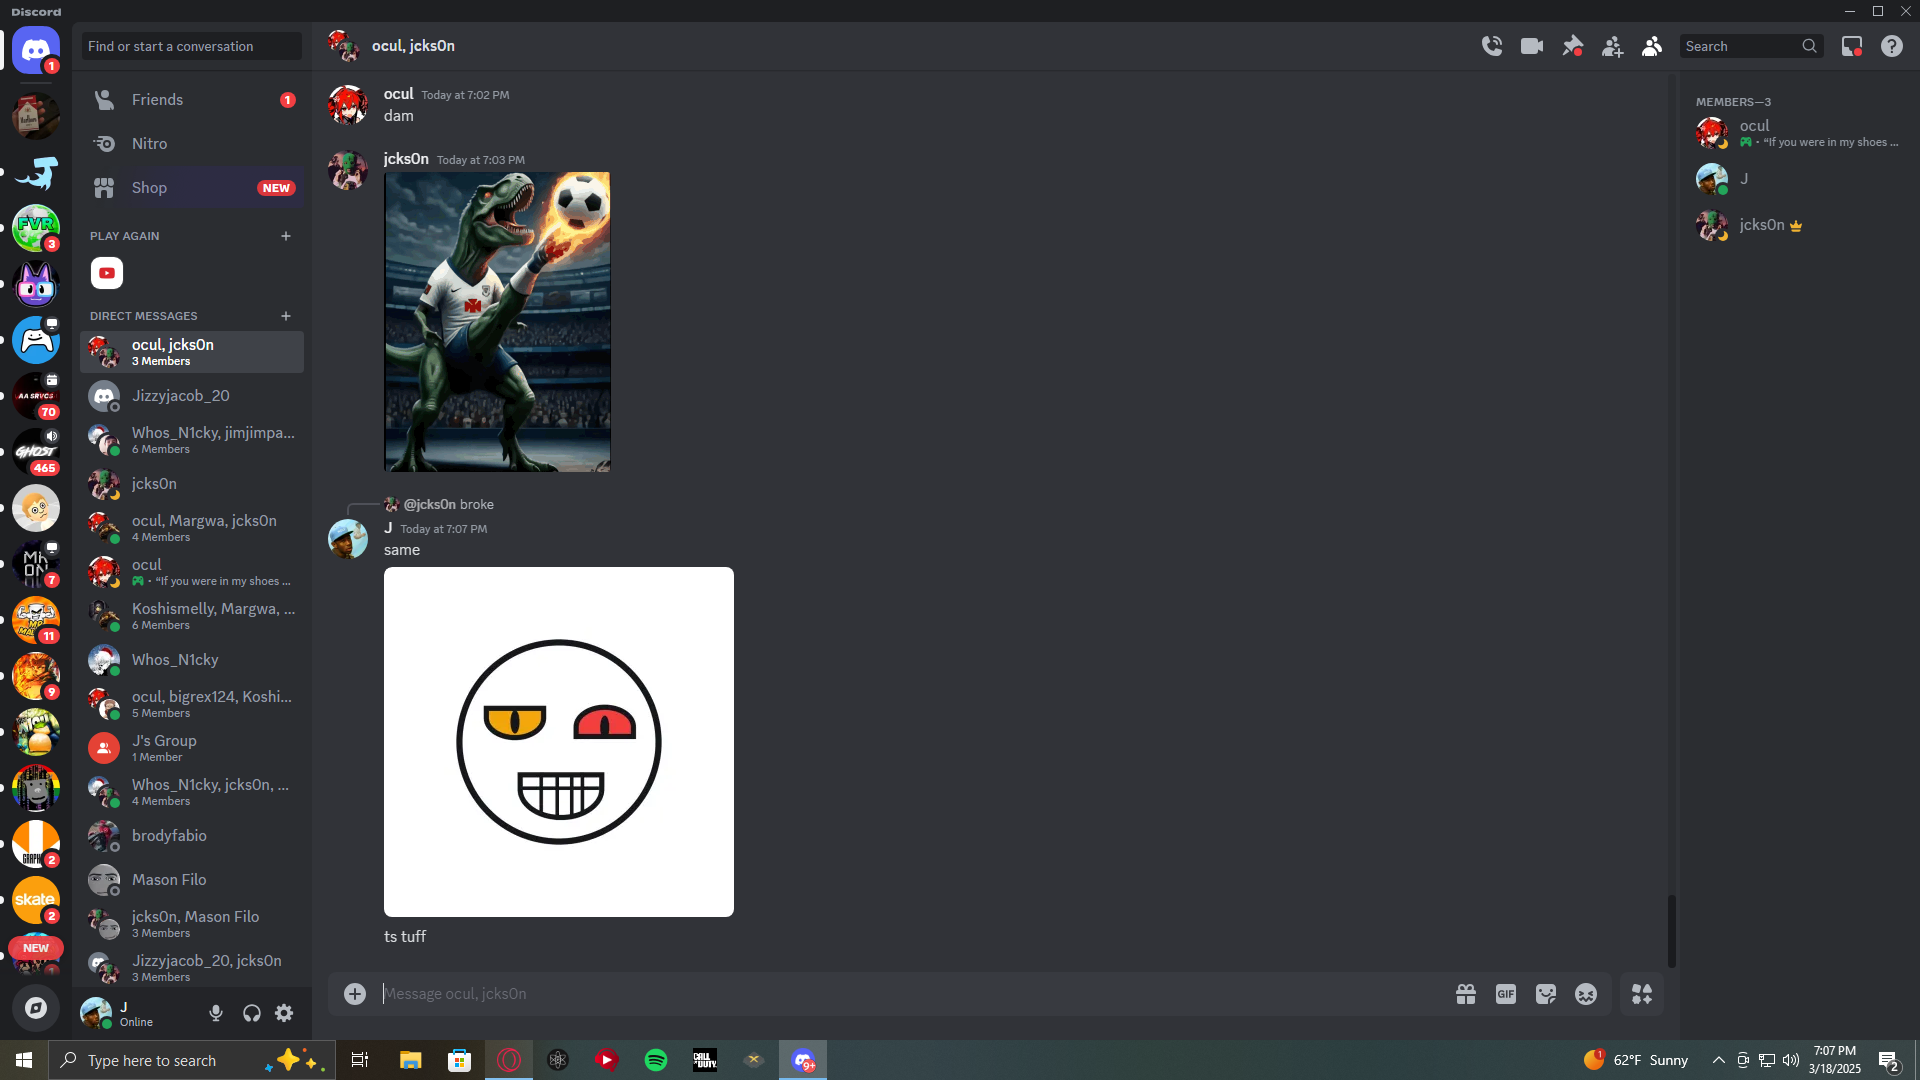View the T-rex soccer image from jcks0n
The image size is (1920, 1080).
pos(497,322)
